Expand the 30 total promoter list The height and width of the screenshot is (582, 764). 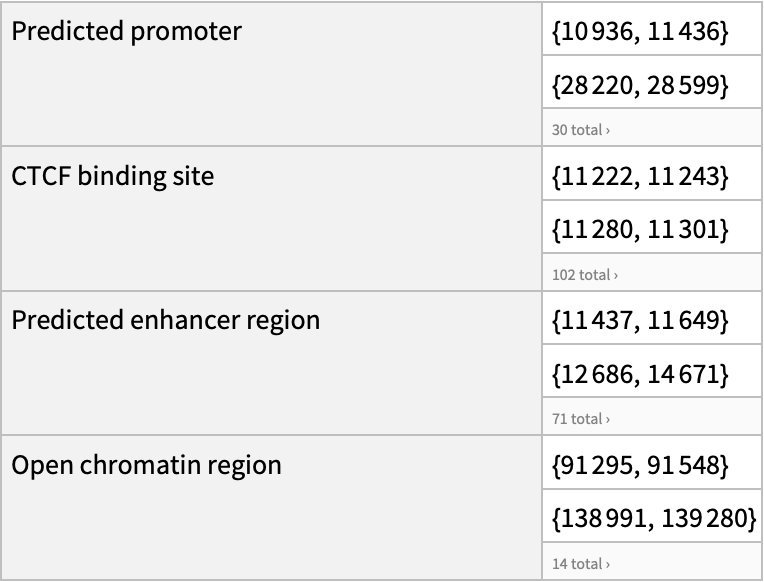(580, 130)
